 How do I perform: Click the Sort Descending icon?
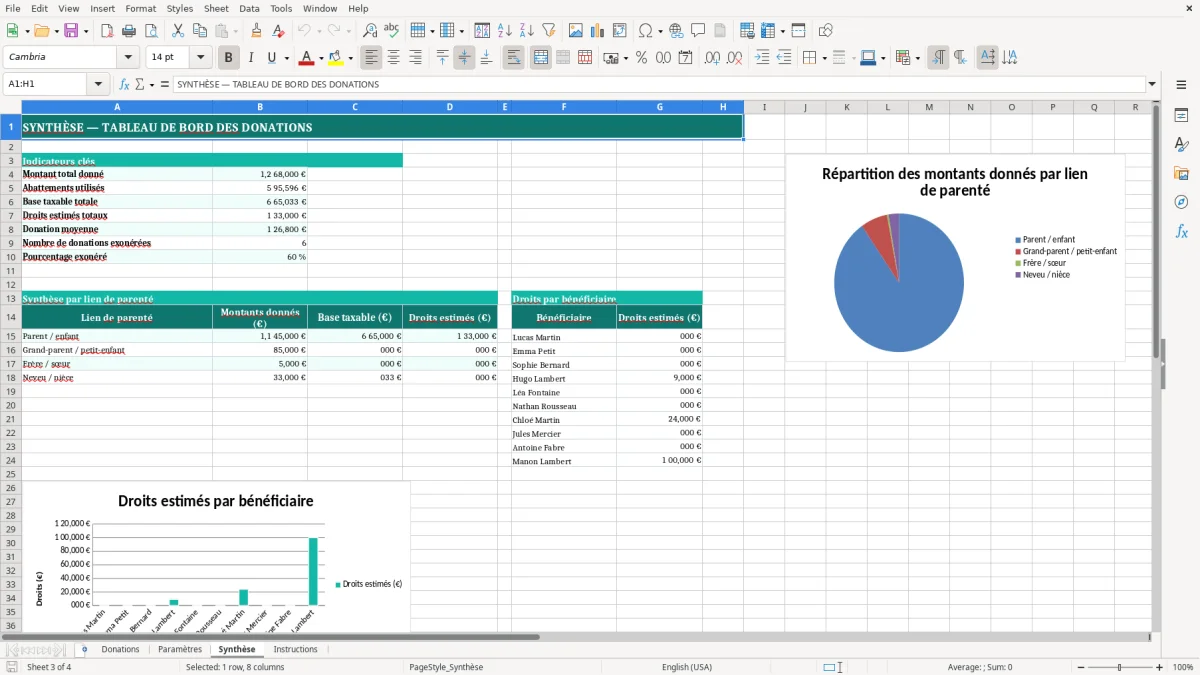point(526,31)
